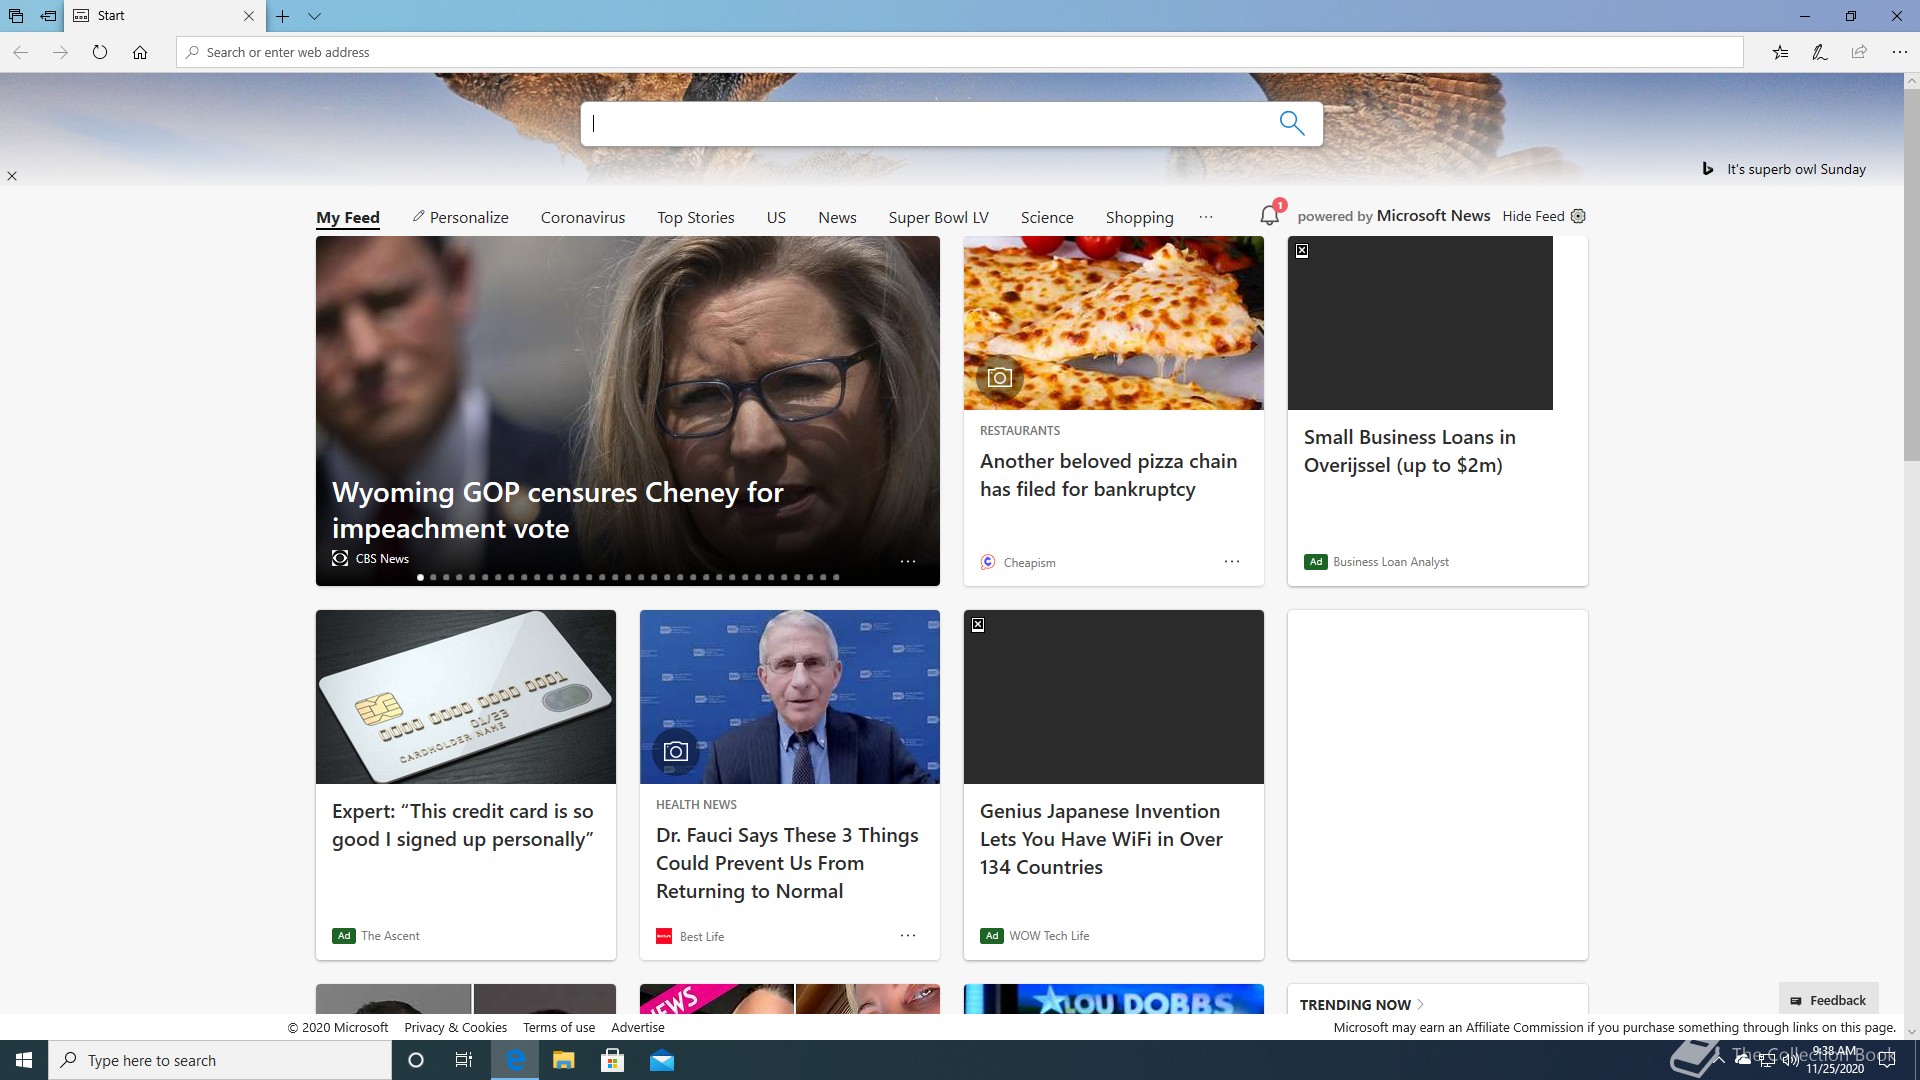Click the pizza gallery camera icon
Viewport: 1920px width, 1080px height.
point(1000,377)
